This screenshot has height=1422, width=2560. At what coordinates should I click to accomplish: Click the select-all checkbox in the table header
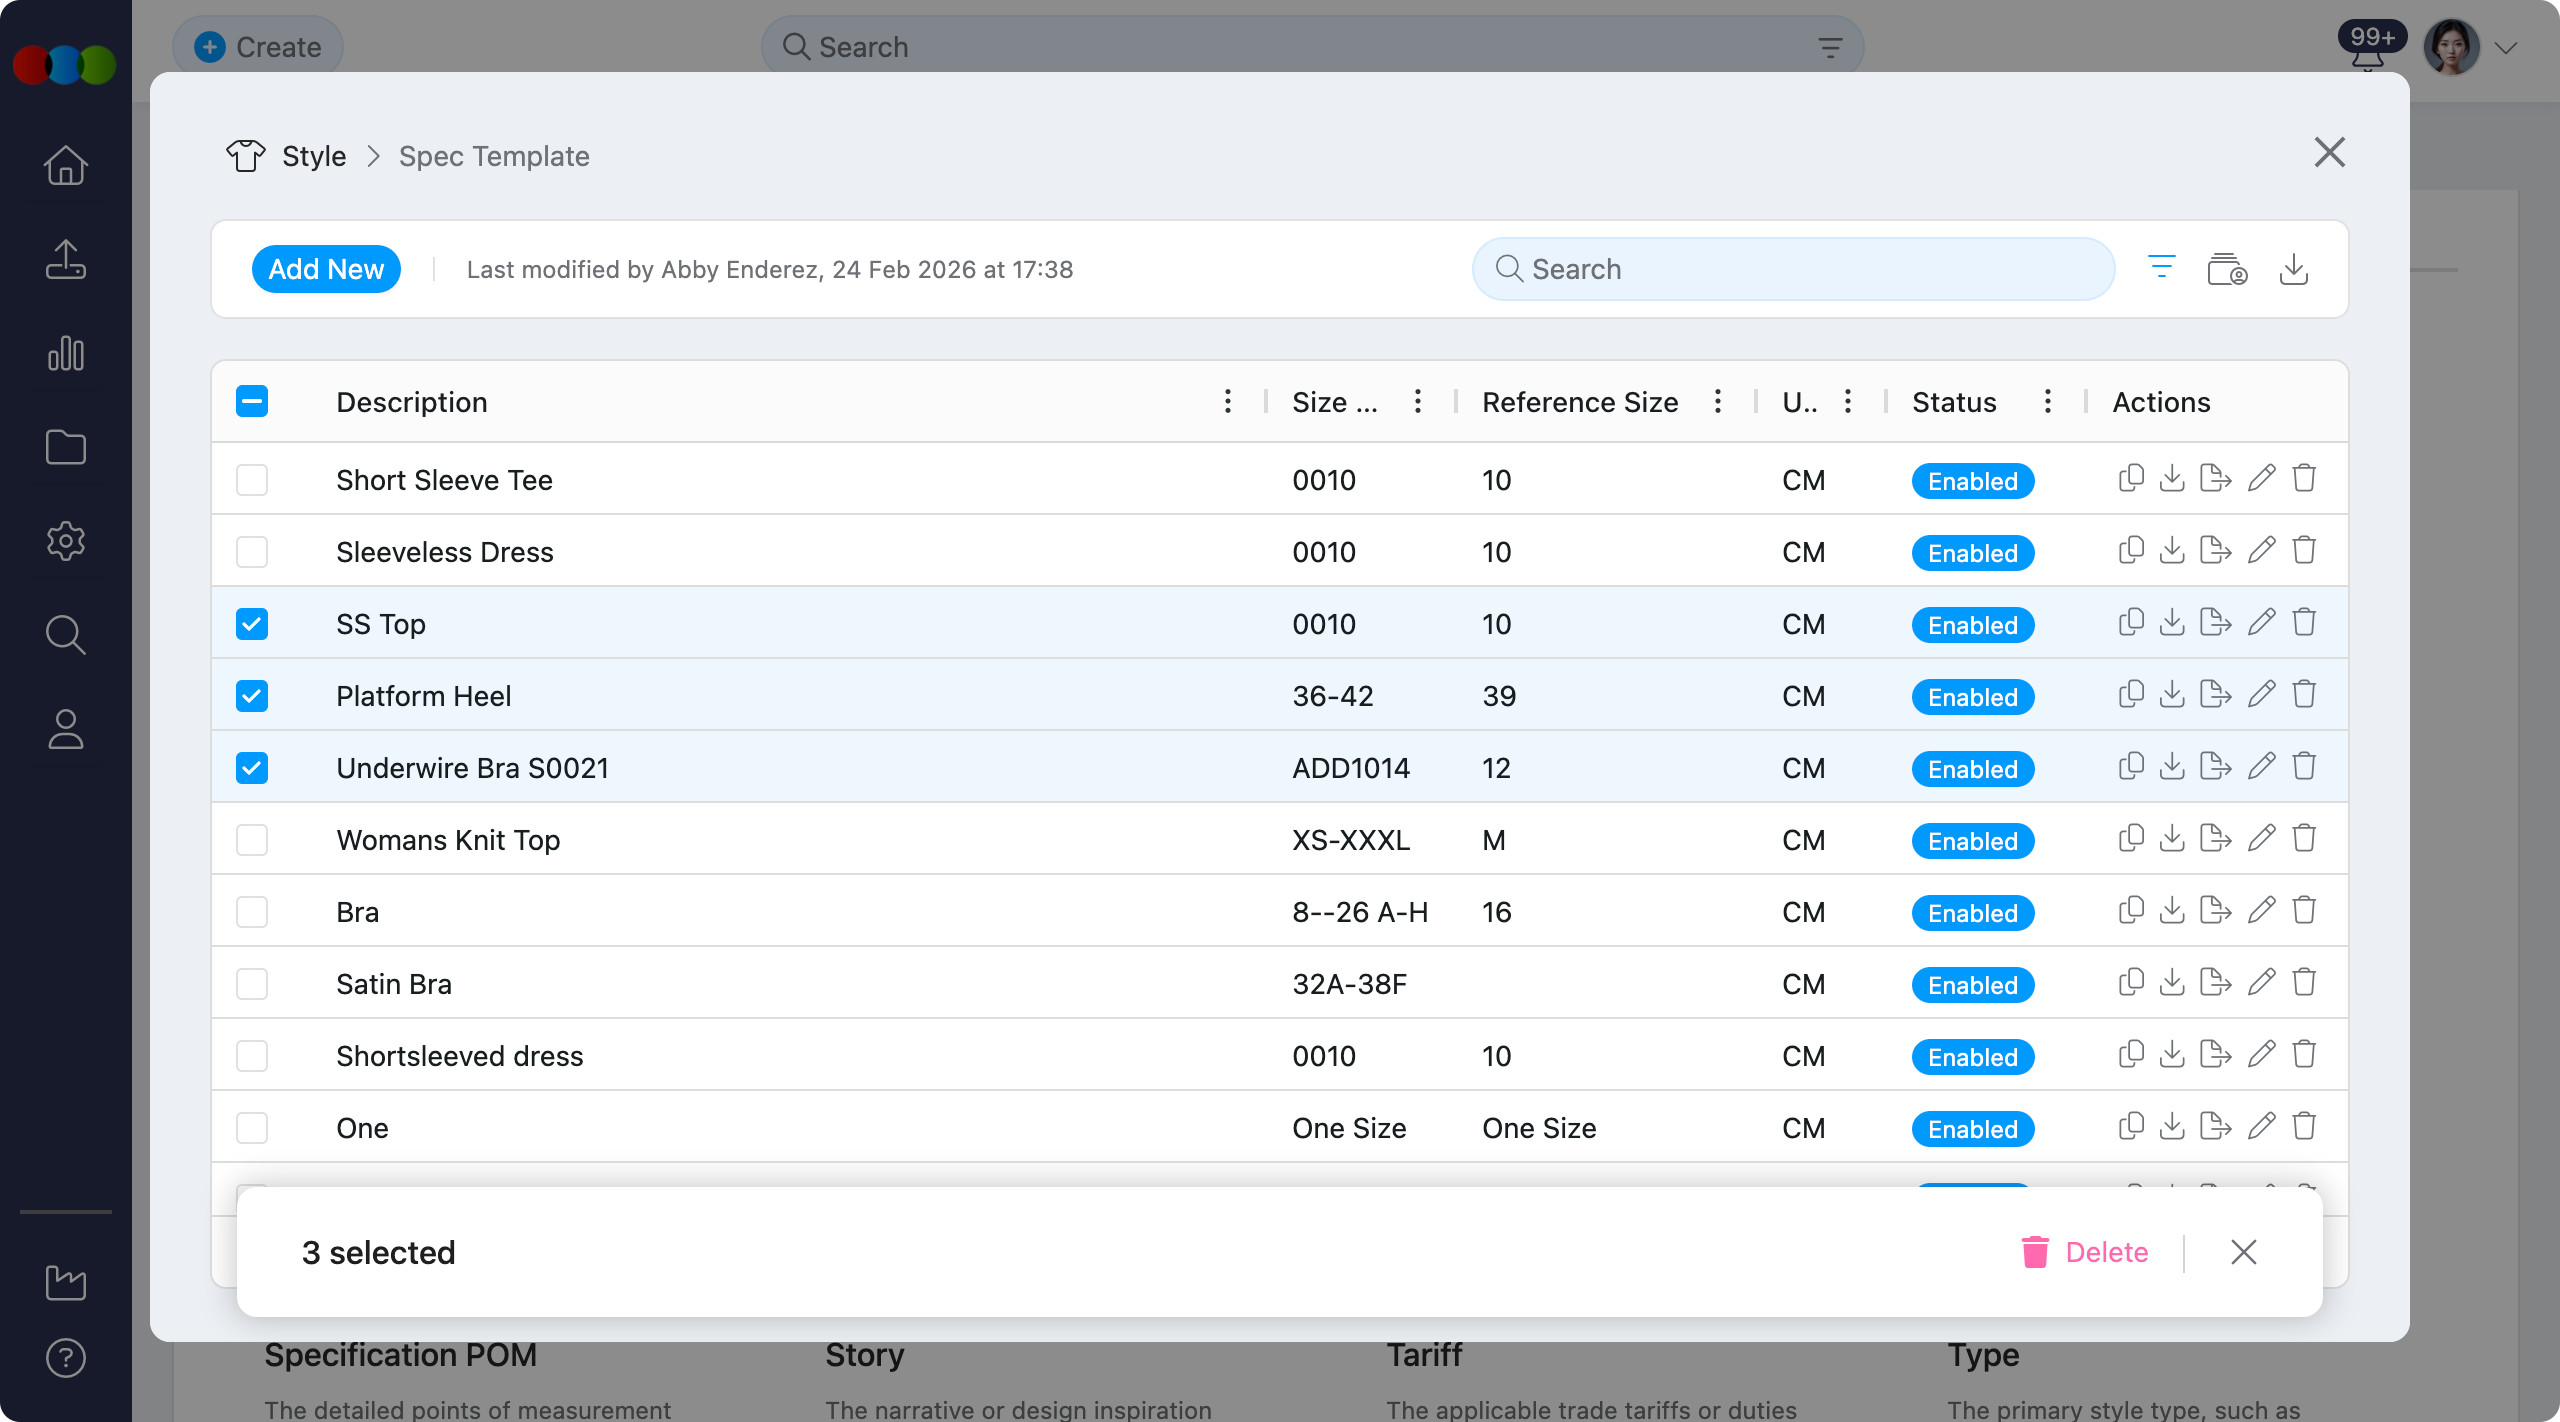click(252, 400)
